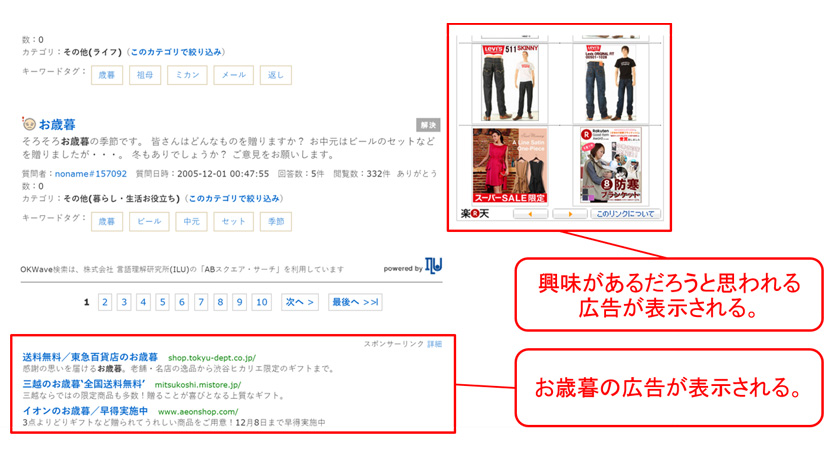Go to results page 8
The image size is (830, 460).
click(220, 302)
